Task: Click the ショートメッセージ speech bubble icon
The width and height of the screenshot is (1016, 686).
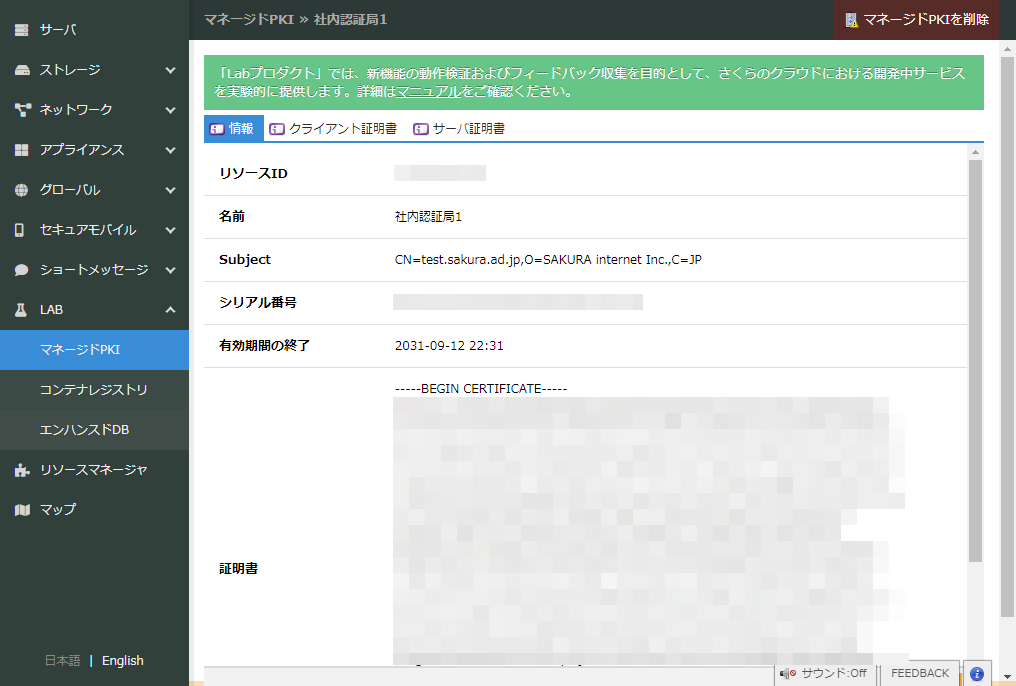Action: pos(21,270)
